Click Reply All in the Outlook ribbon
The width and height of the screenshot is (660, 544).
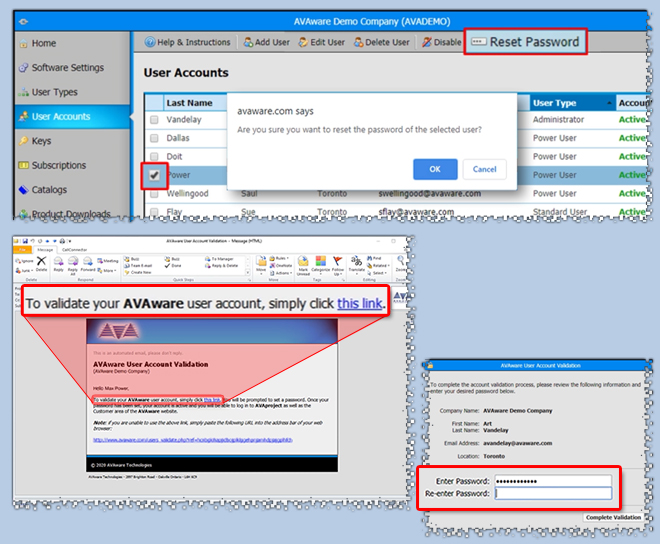(x=73, y=265)
